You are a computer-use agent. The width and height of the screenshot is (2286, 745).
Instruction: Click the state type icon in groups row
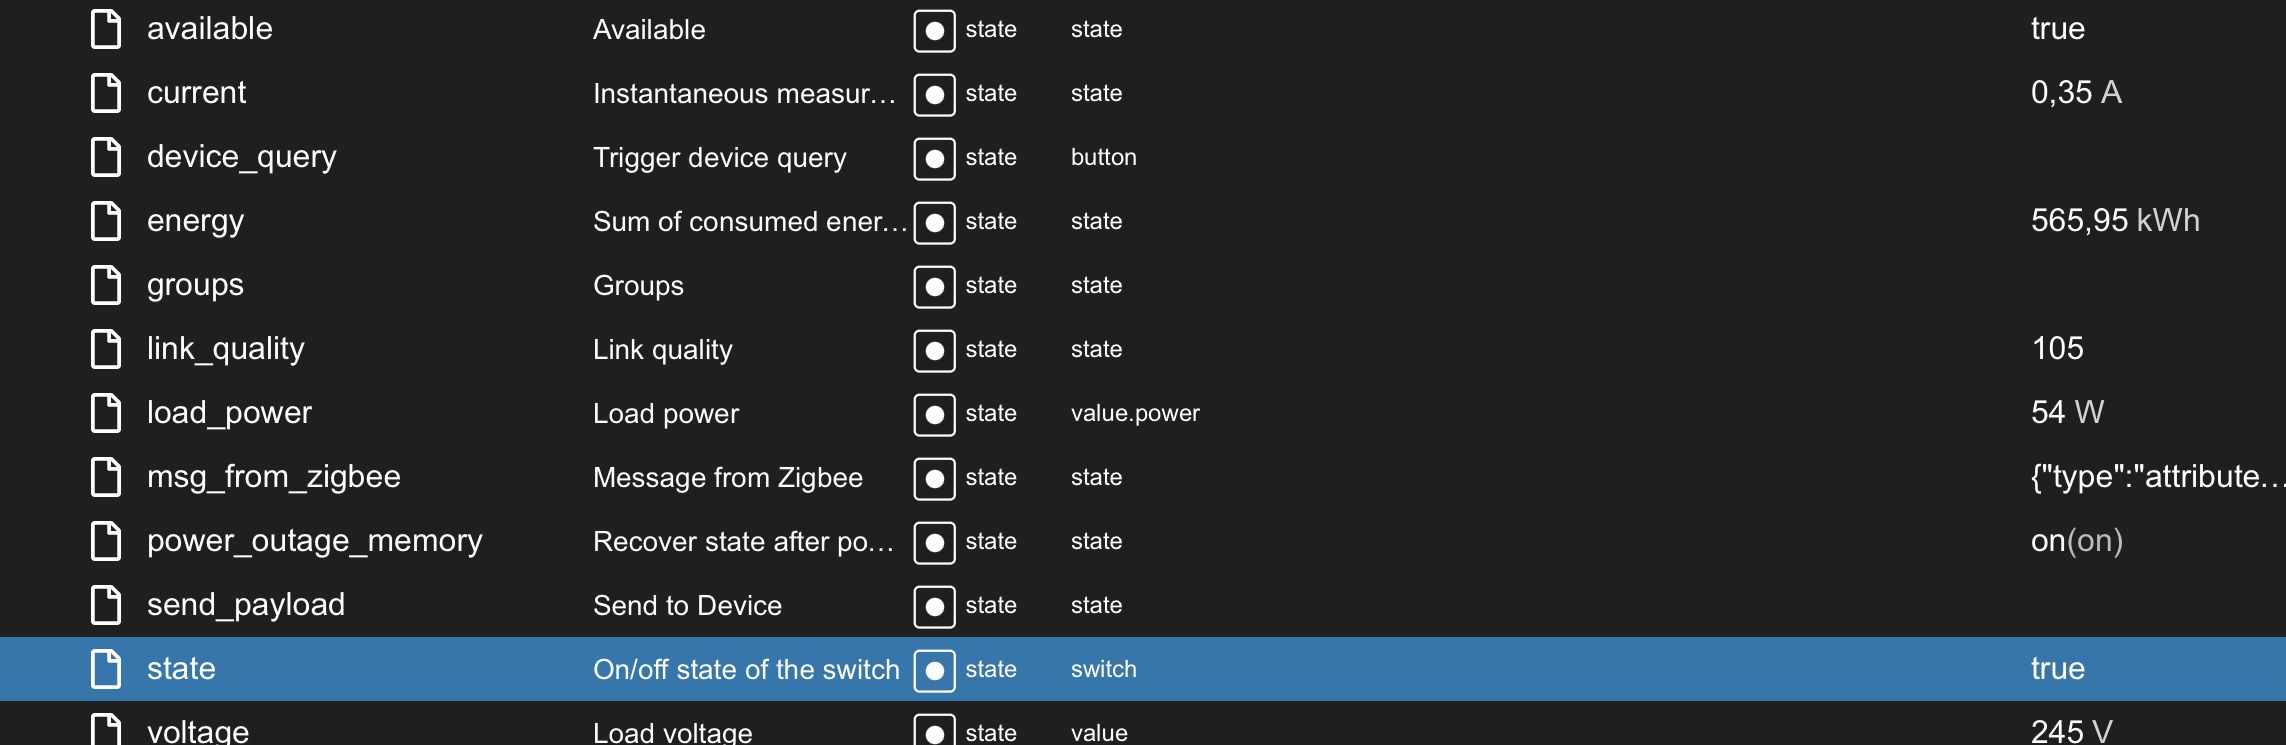934,286
